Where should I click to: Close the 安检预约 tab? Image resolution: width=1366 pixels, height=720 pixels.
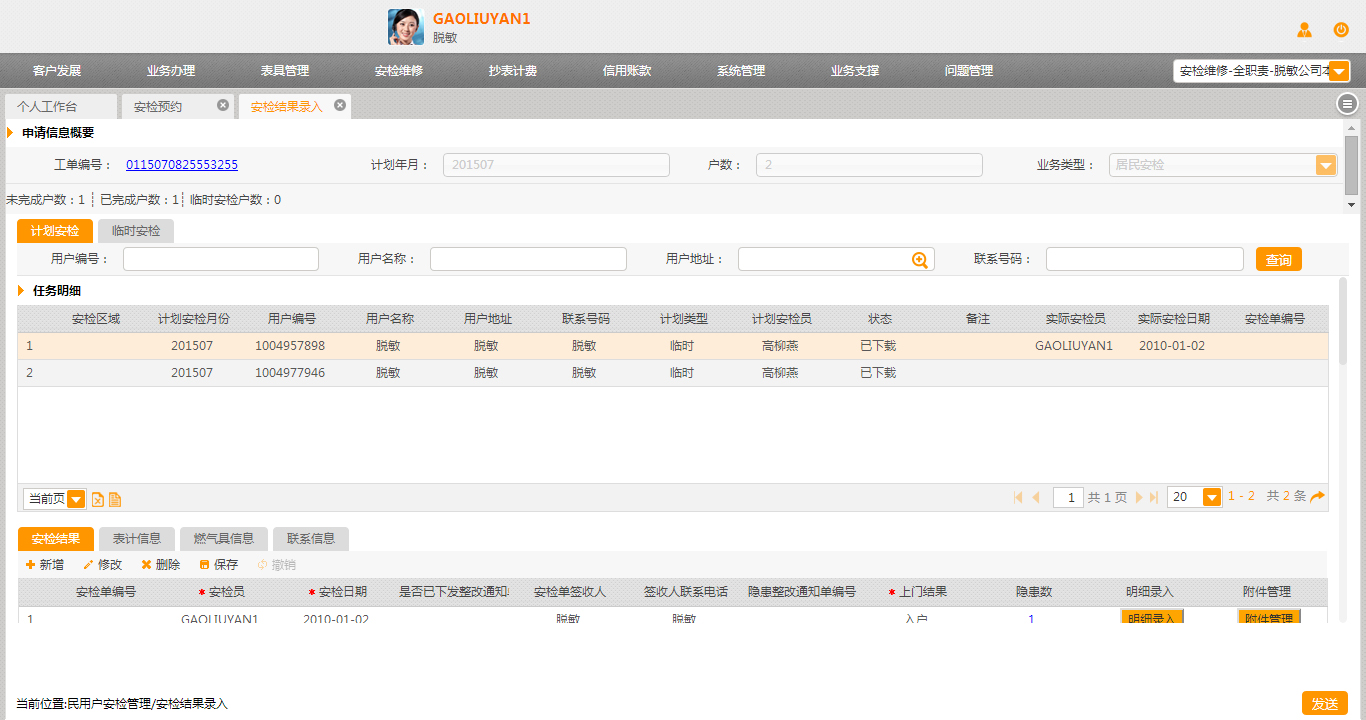tap(223, 105)
